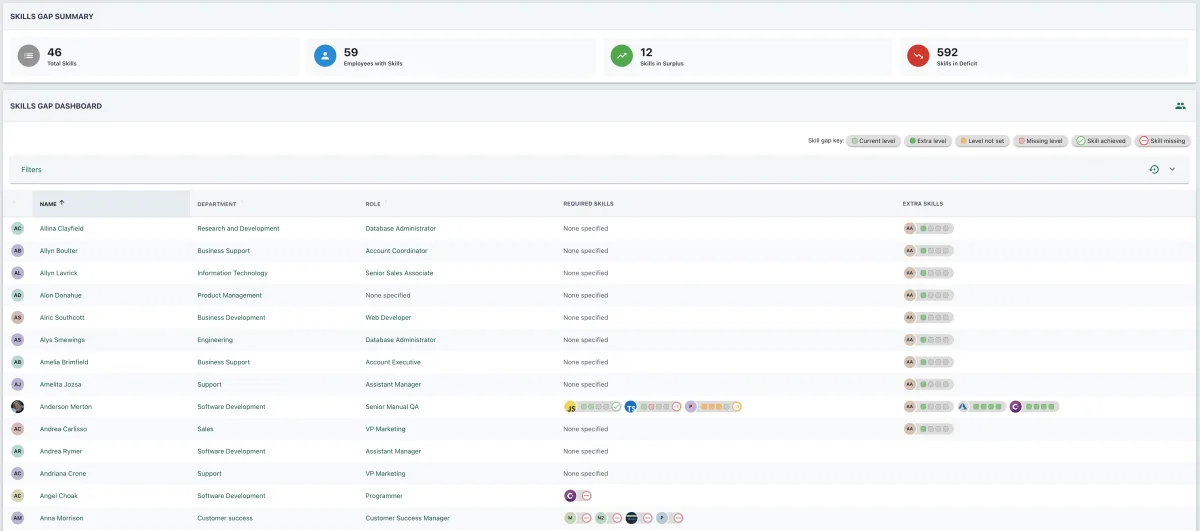Open the Engineering department link
This screenshot has height=531, width=1200.
215,340
